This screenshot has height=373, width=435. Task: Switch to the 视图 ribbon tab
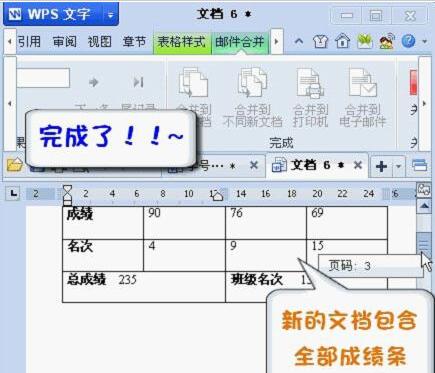99,42
